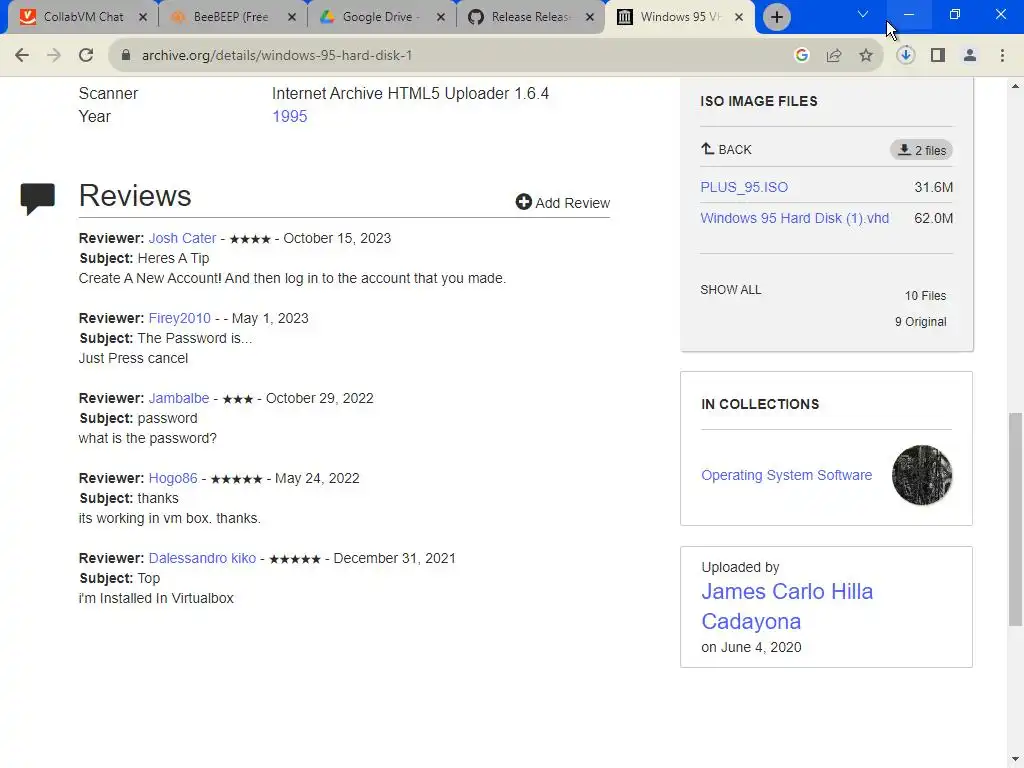
Task: Open reviewer Dalessandro kiko's profile
Action: (202, 558)
